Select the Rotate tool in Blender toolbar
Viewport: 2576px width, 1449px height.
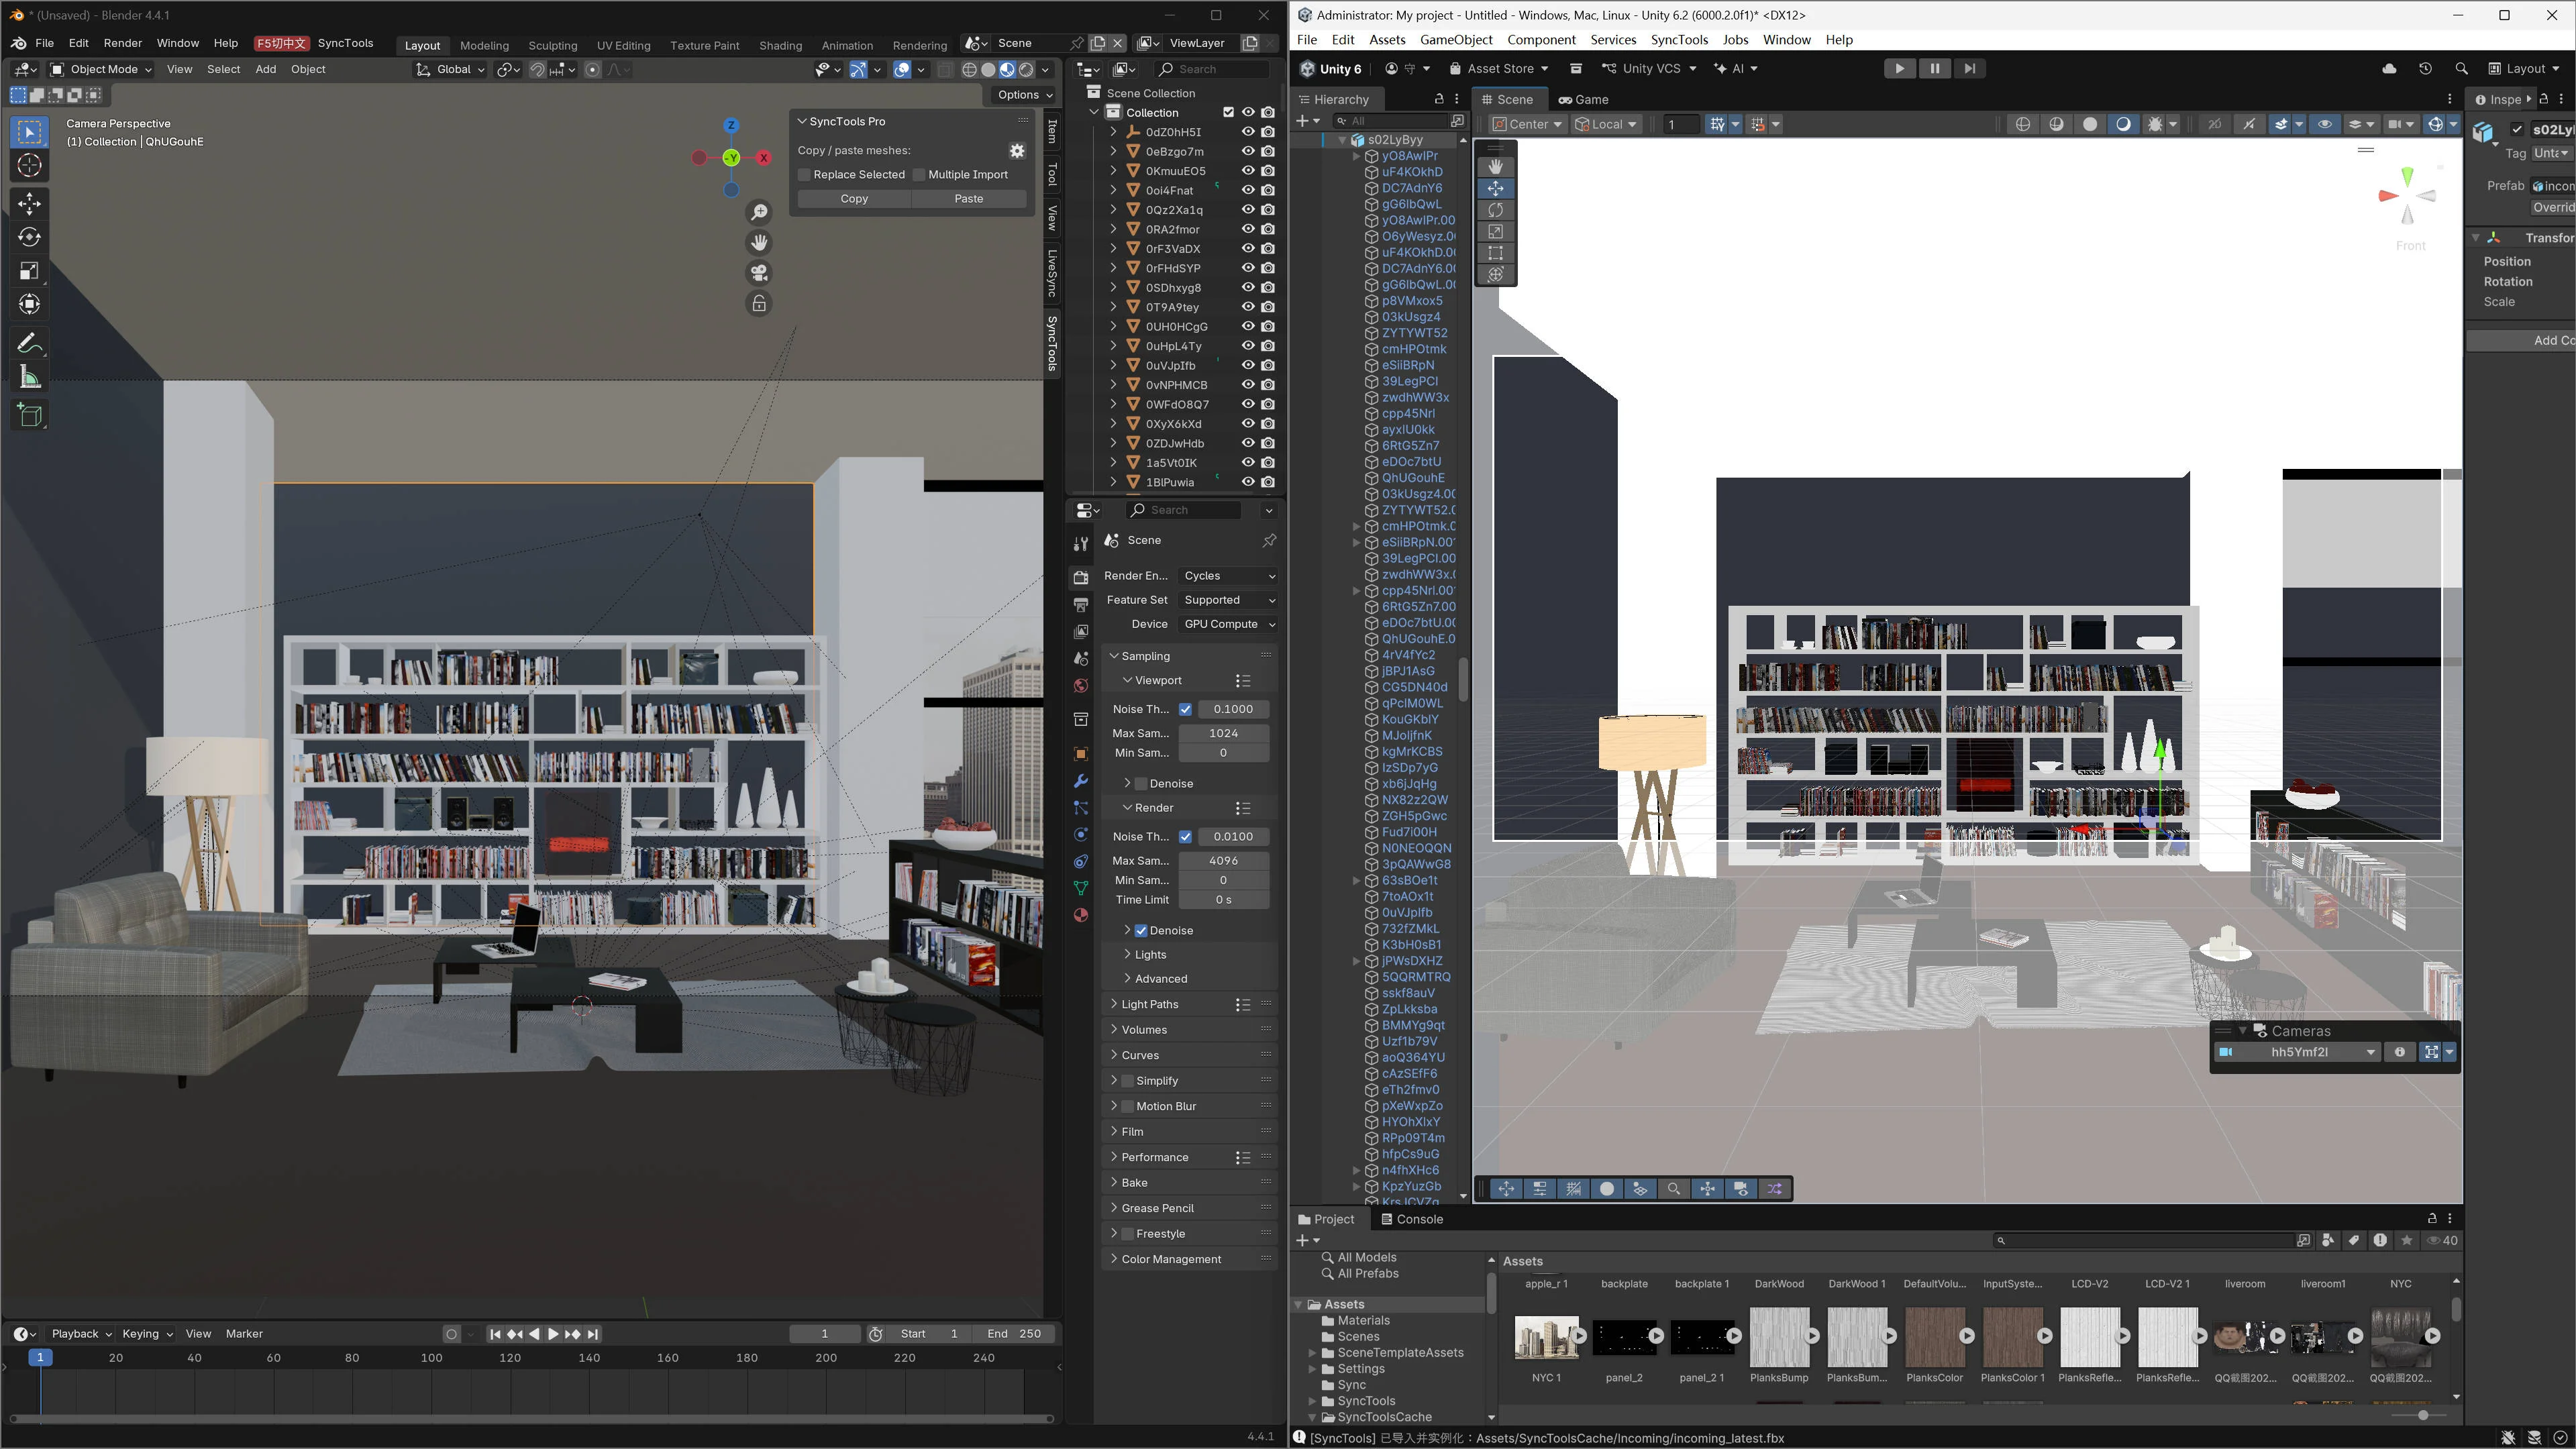[29, 237]
